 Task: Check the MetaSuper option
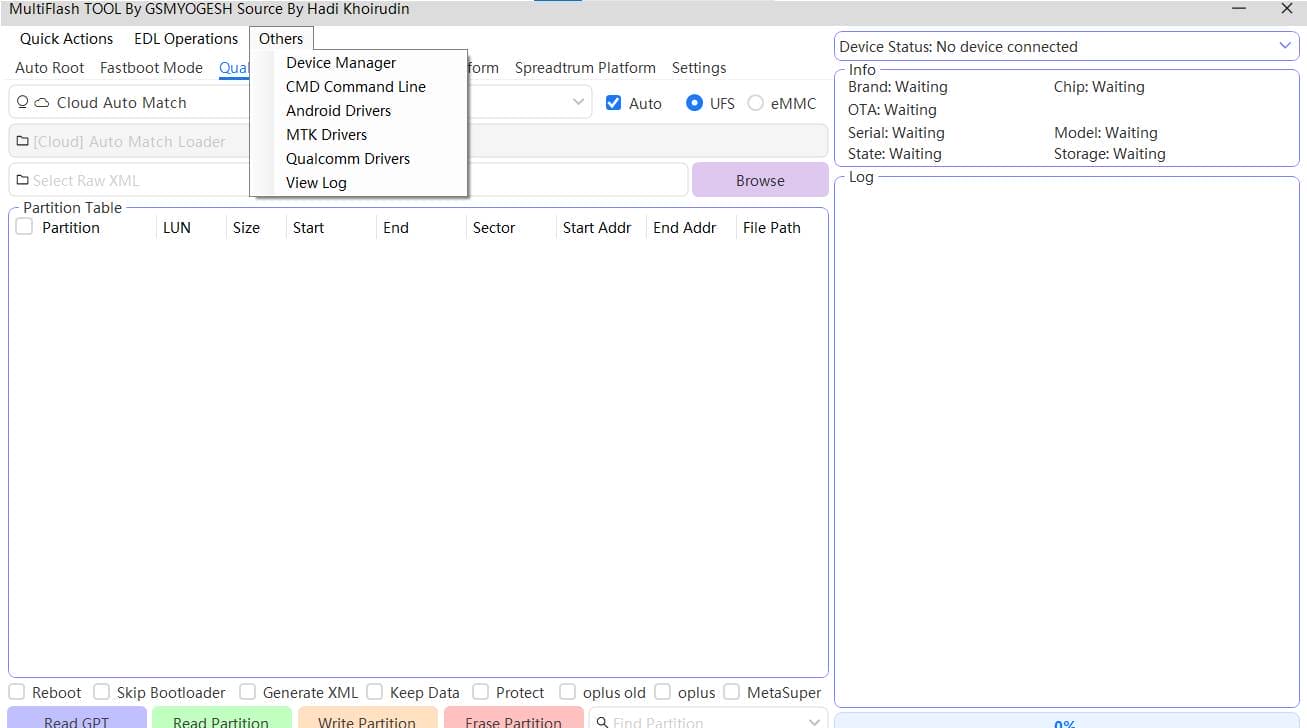click(x=731, y=691)
